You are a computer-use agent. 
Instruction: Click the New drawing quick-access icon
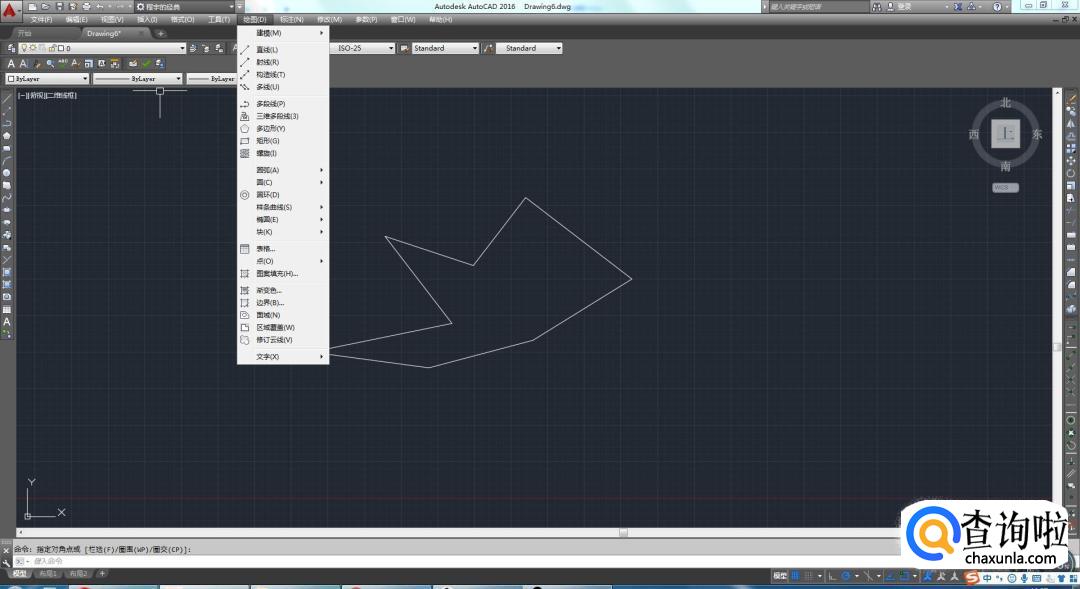[x=32, y=6]
